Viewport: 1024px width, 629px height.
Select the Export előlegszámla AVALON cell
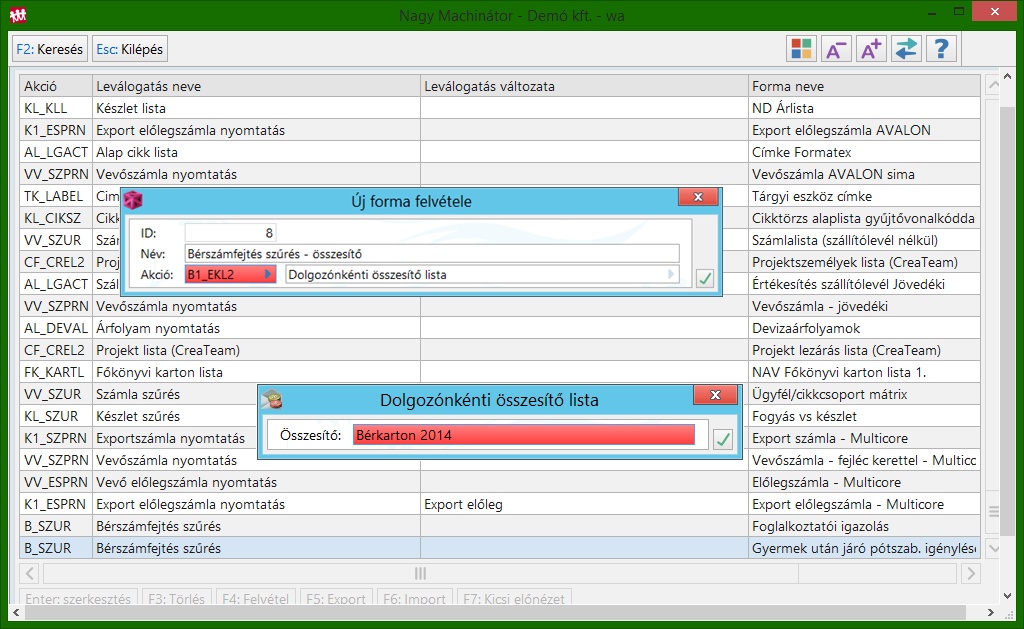tap(864, 131)
